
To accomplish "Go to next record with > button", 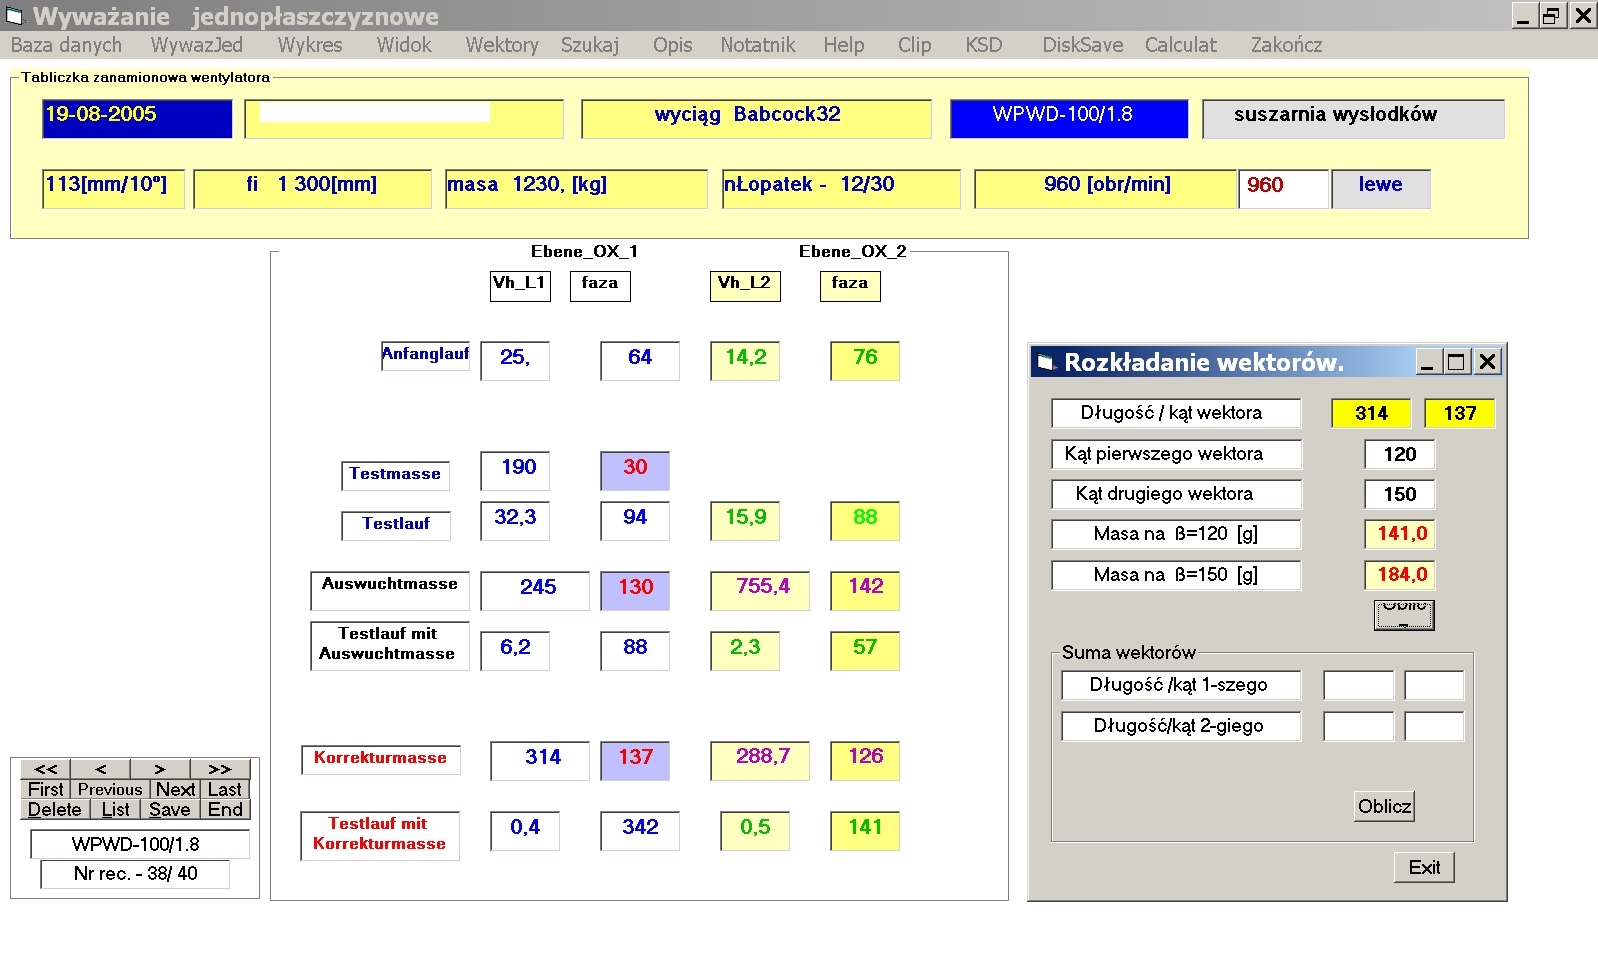I will pos(160,769).
